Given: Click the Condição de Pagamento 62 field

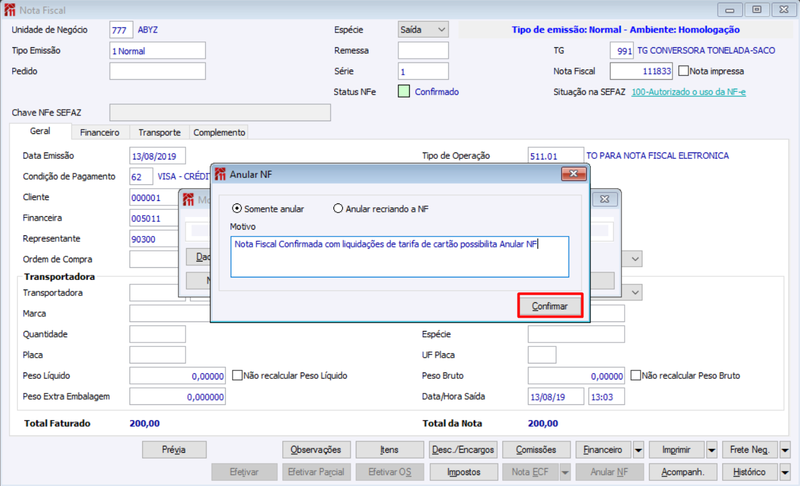Looking at the screenshot, I should pos(141,176).
